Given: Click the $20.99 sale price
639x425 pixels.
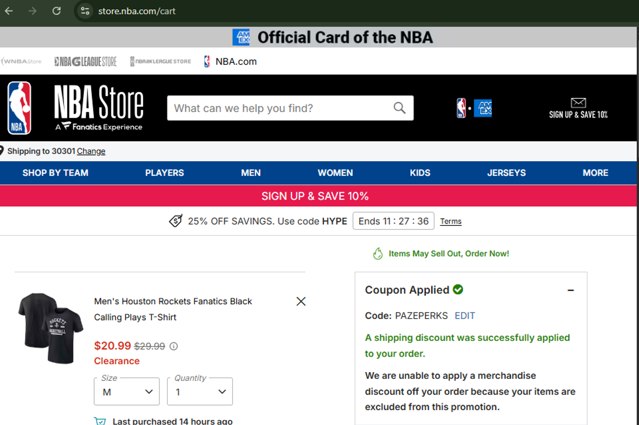Looking at the screenshot, I should tap(112, 346).
